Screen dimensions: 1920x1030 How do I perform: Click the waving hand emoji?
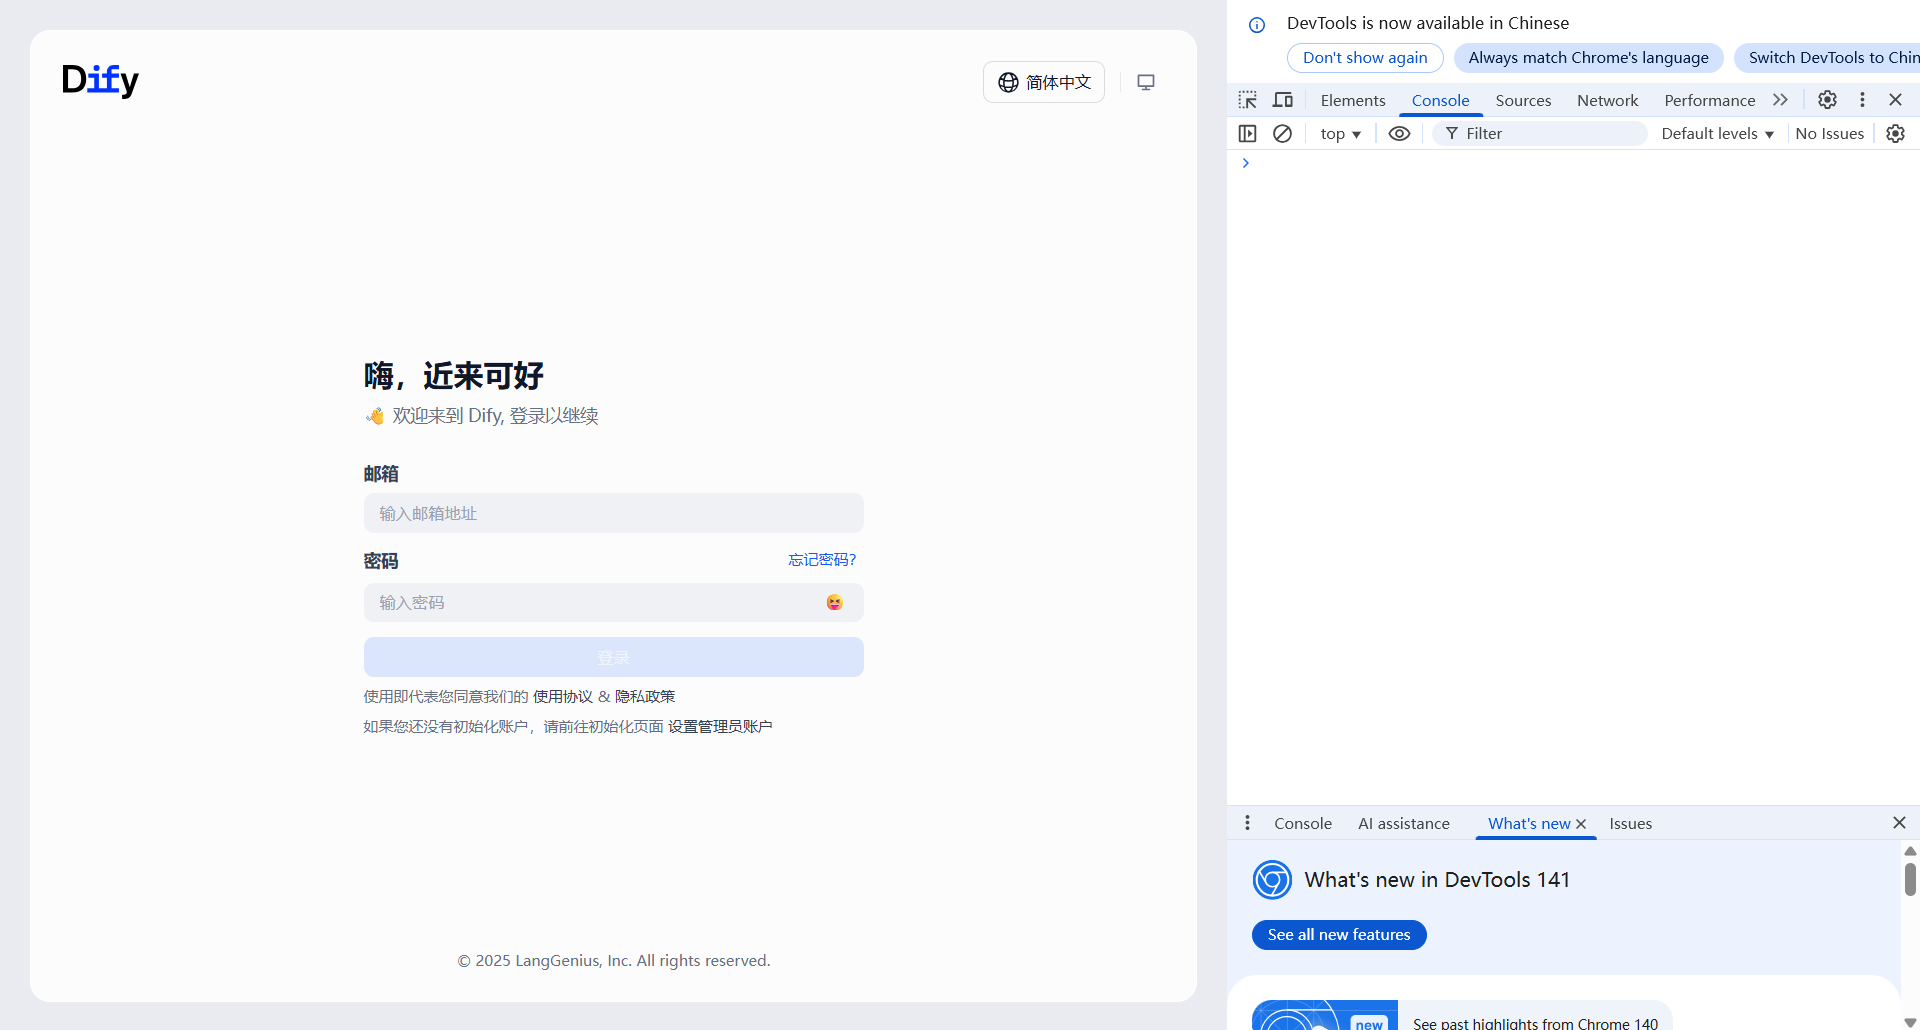pyautogui.click(x=375, y=416)
